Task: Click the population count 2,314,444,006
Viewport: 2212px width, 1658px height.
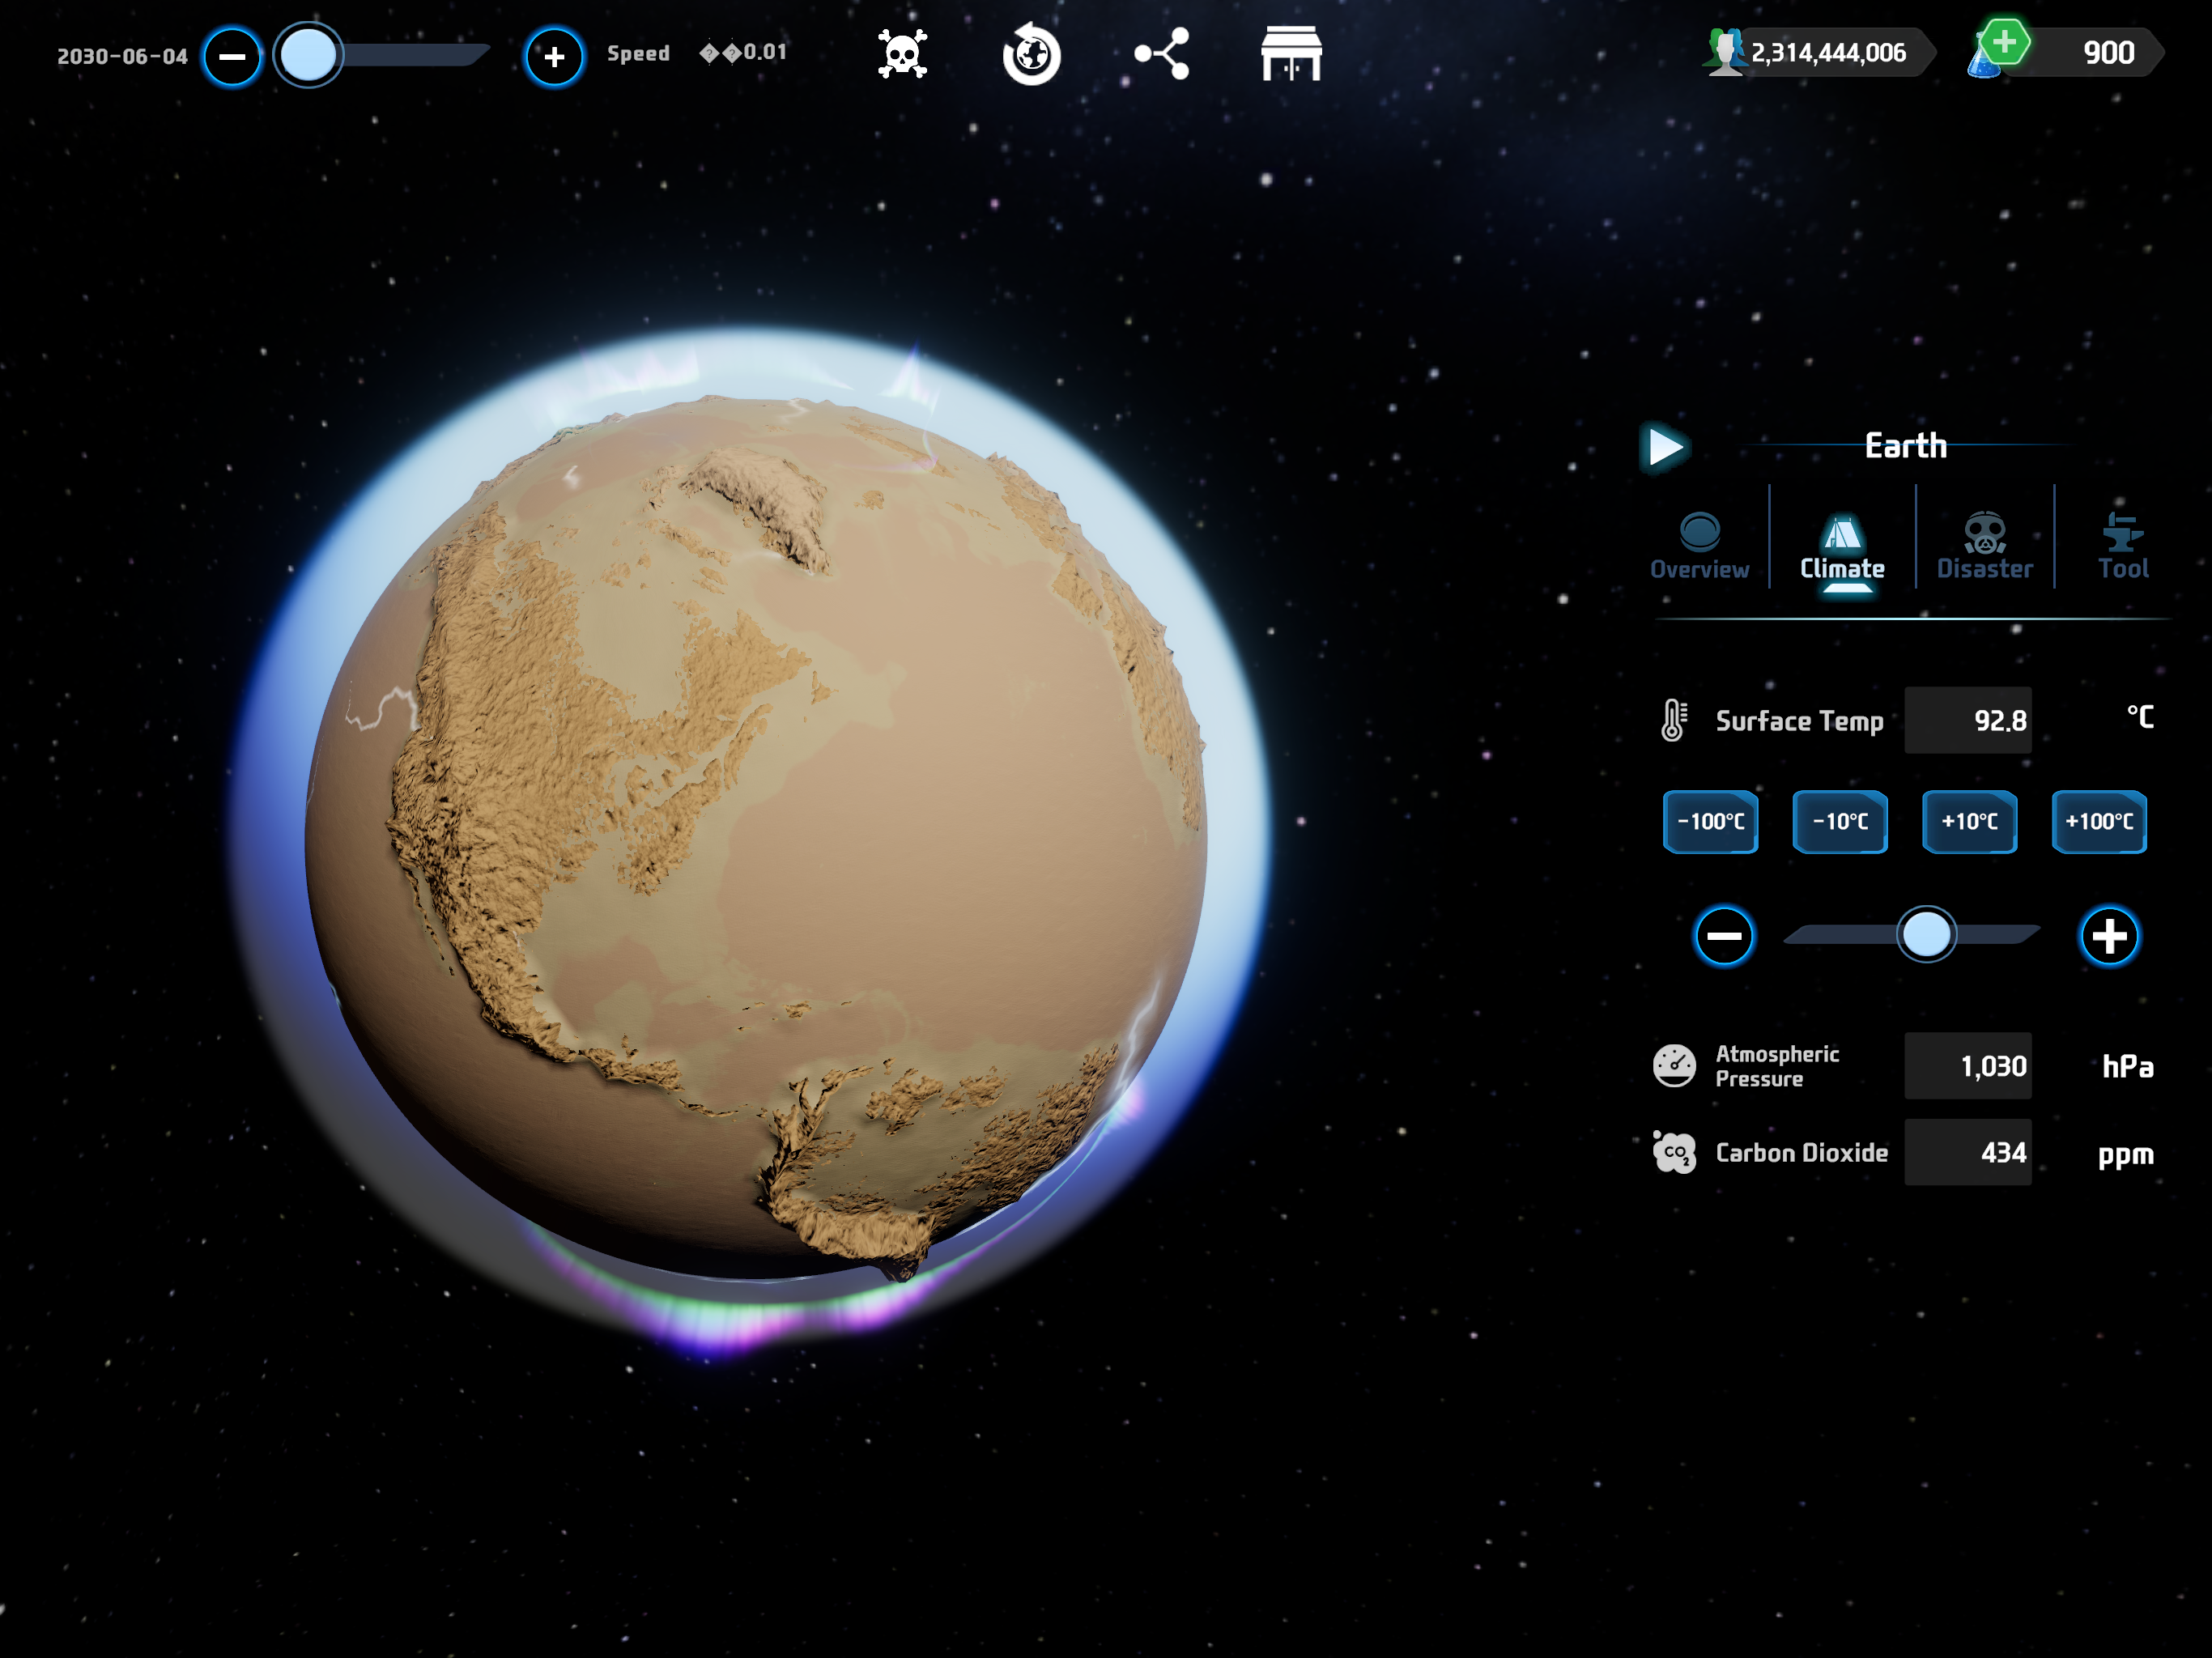Action: click(x=1828, y=53)
